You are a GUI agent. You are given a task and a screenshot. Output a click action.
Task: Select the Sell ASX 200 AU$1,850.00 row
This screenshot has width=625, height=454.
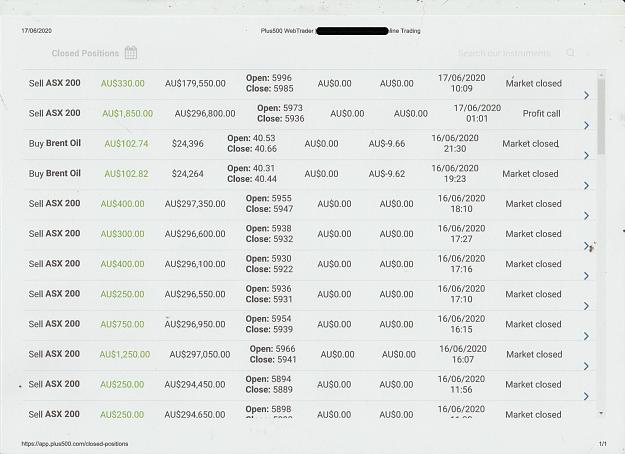point(309,114)
